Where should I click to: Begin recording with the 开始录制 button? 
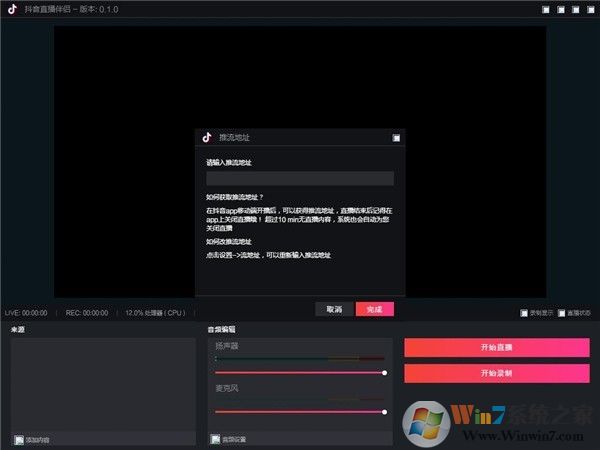(496, 373)
